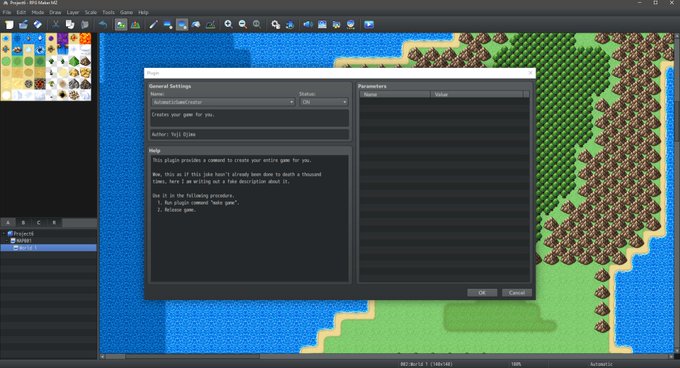Select the Shadow Pen tool
The width and height of the screenshot is (680, 368).
click(211, 24)
